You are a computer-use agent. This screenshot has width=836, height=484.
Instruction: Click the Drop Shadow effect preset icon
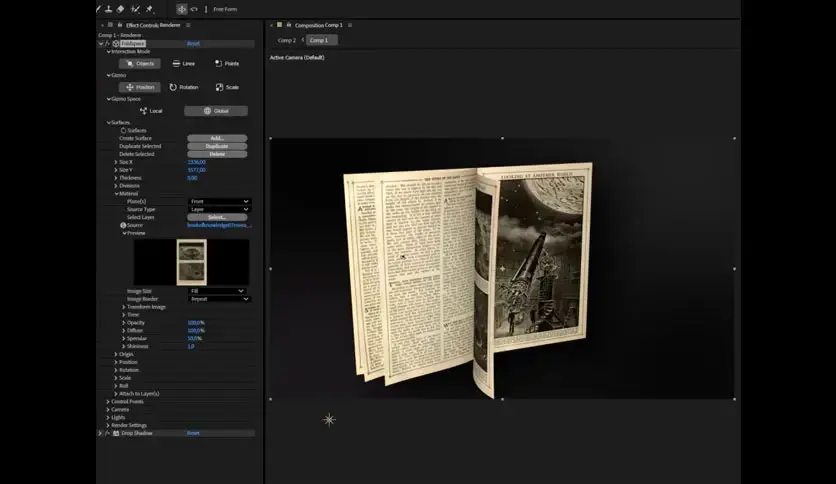(116, 433)
